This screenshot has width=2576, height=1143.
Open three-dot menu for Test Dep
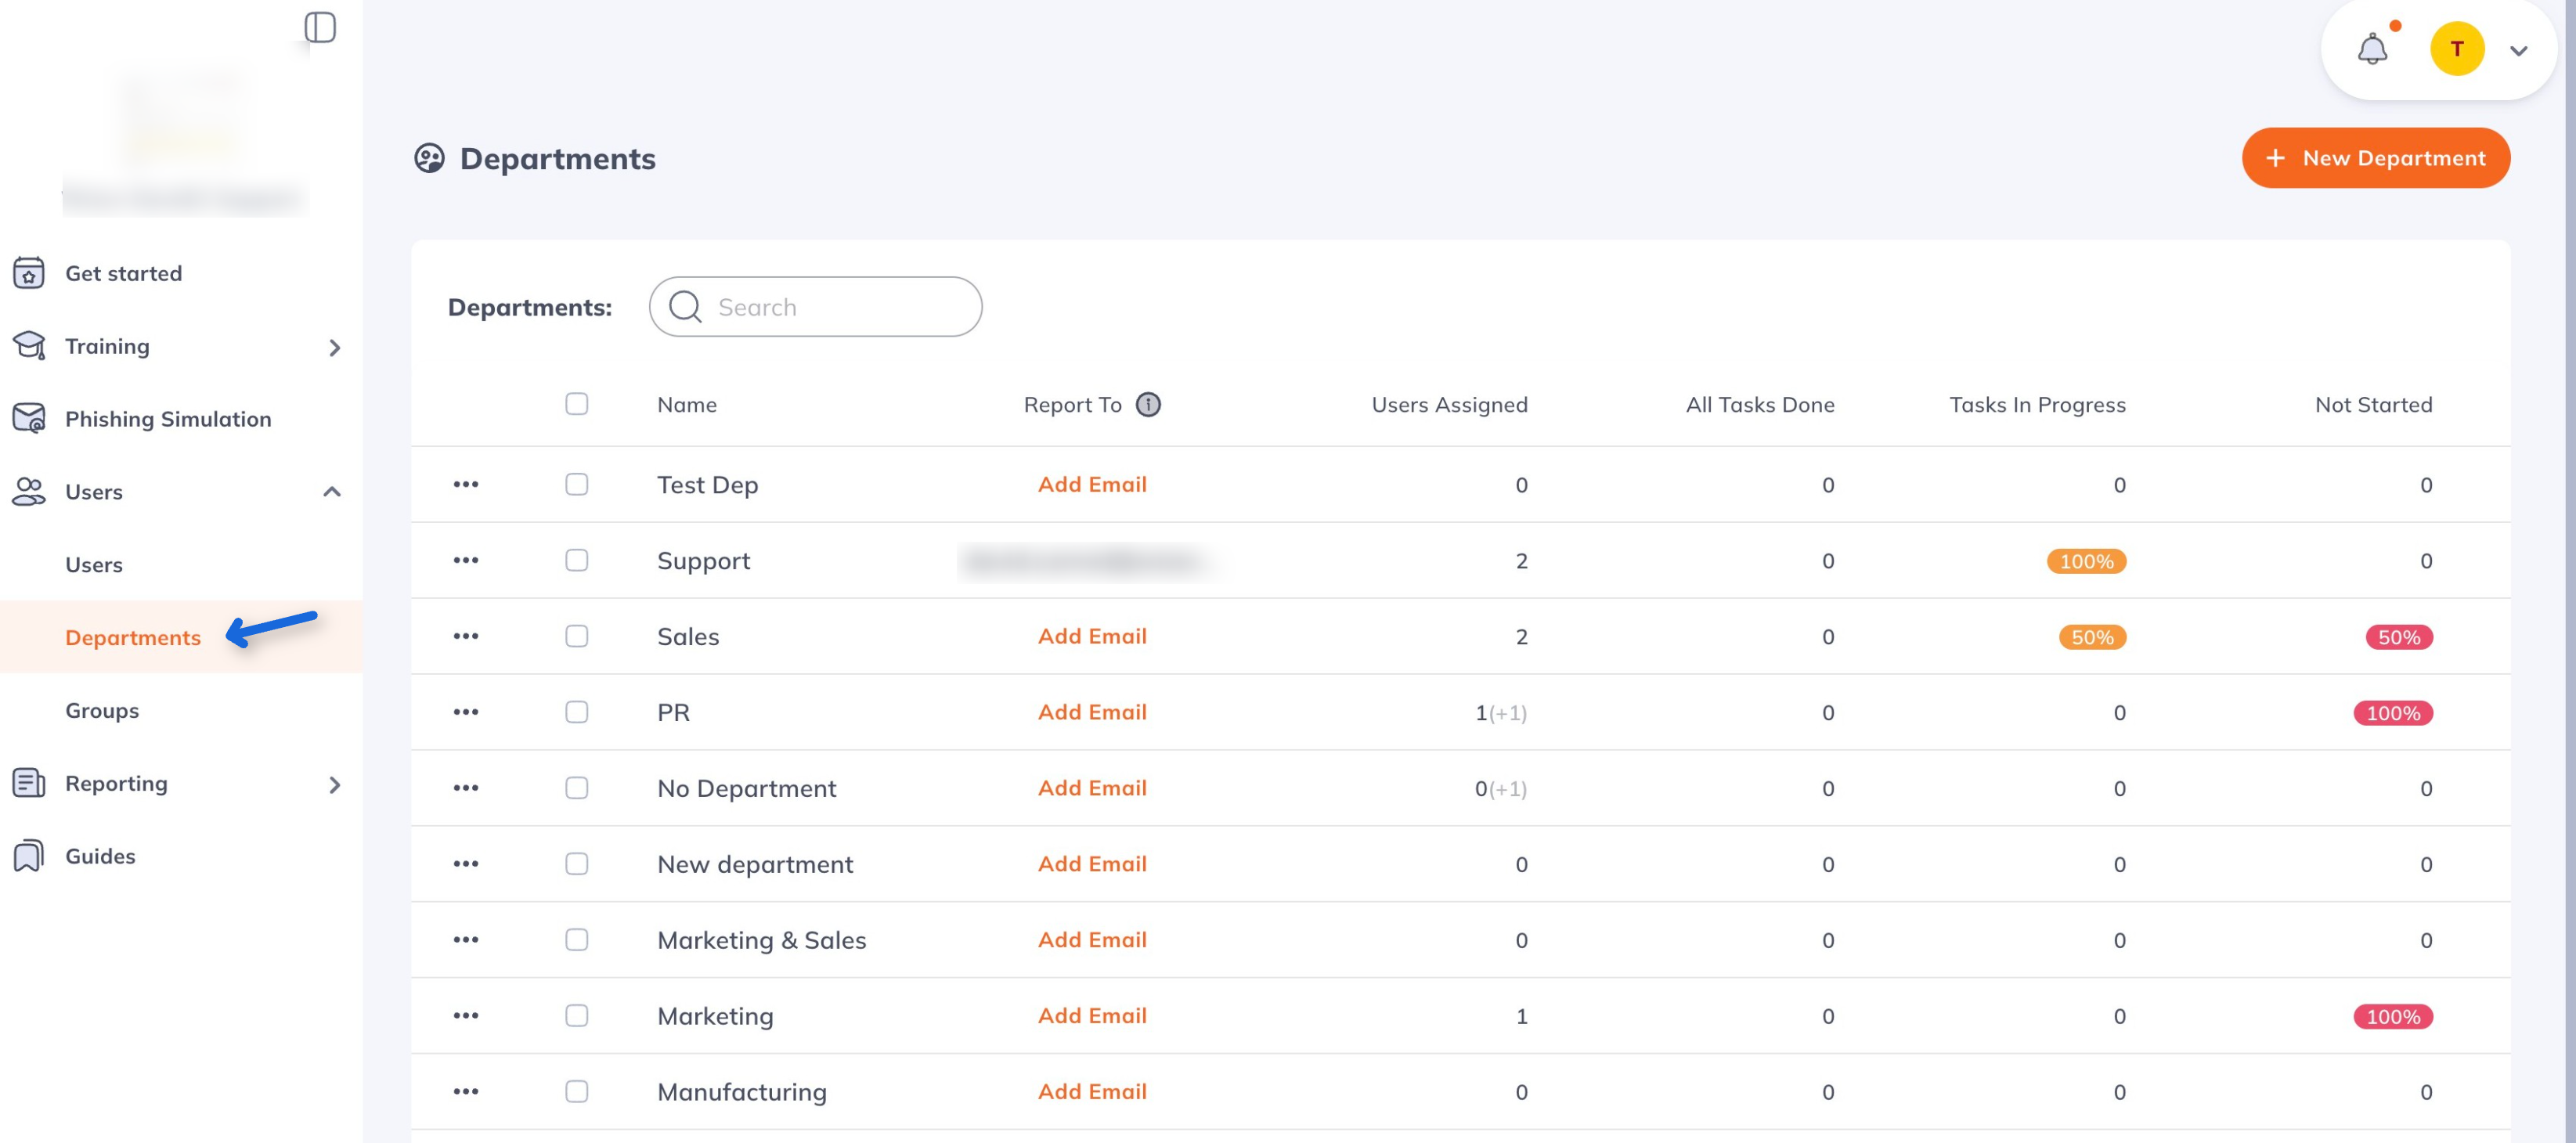(466, 485)
